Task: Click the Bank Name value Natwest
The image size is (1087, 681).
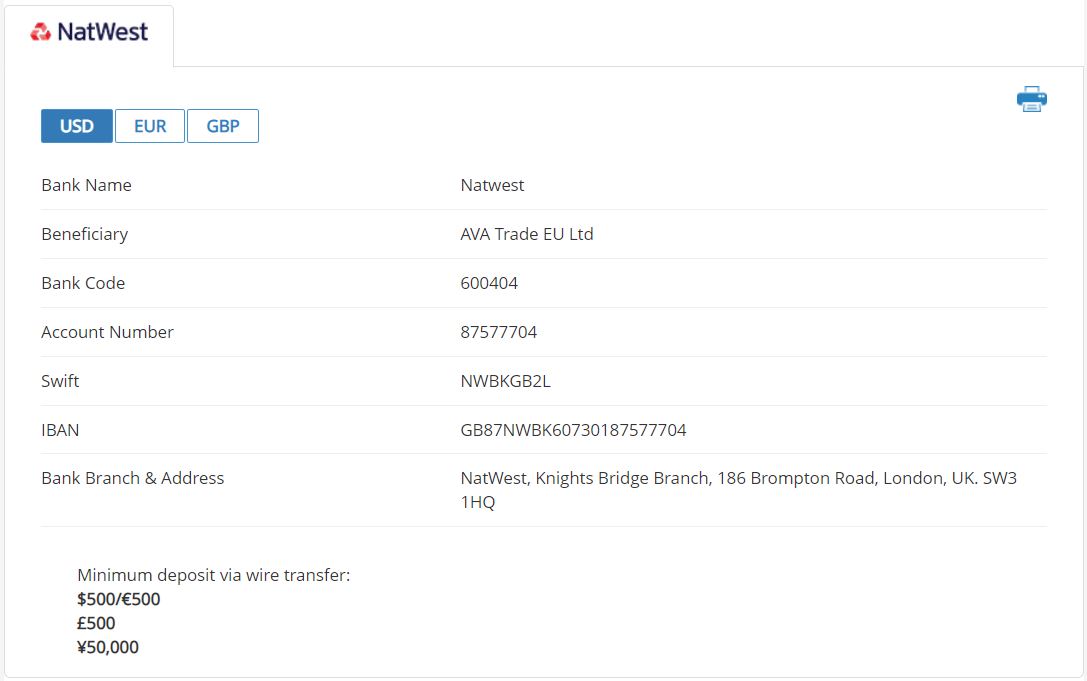Action: 492,185
